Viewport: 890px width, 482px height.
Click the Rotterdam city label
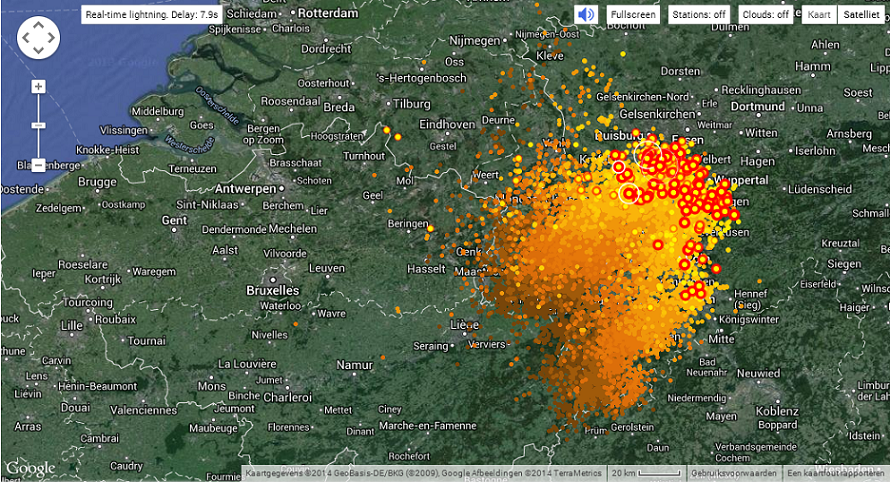click(x=328, y=13)
